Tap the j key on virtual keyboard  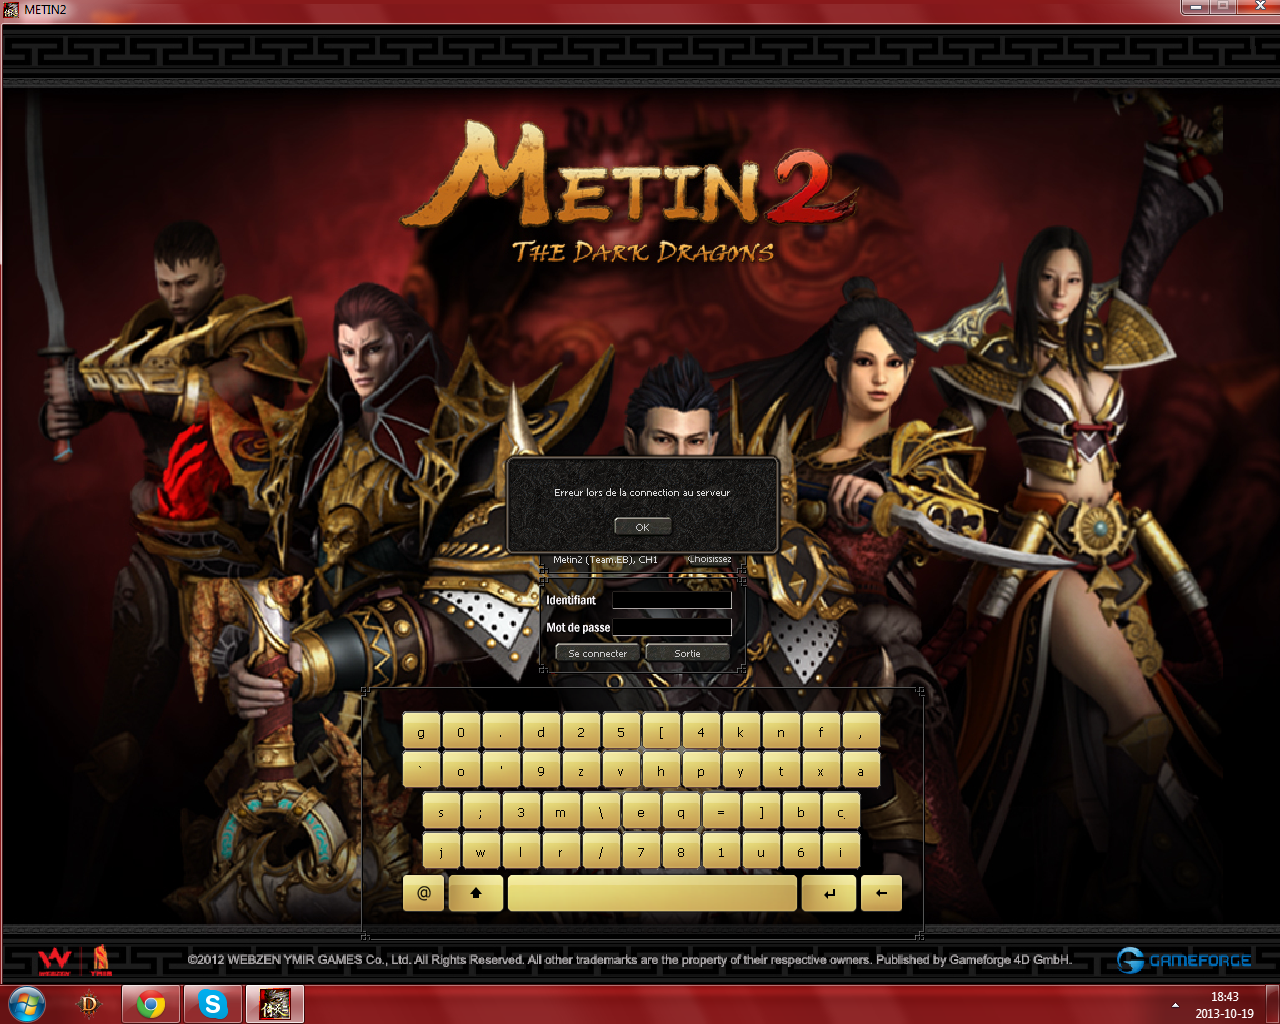coord(441,851)
